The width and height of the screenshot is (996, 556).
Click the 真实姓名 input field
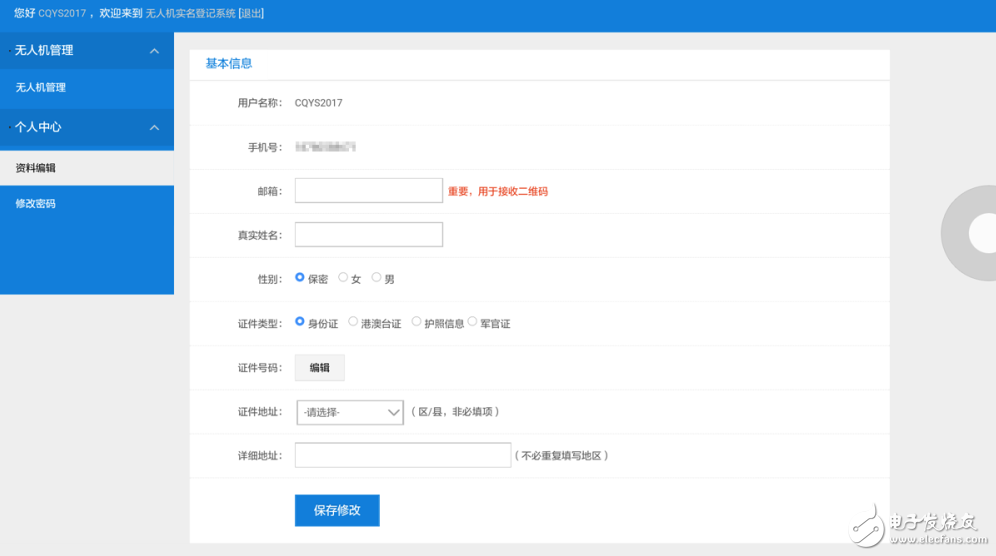coord(368,235)
